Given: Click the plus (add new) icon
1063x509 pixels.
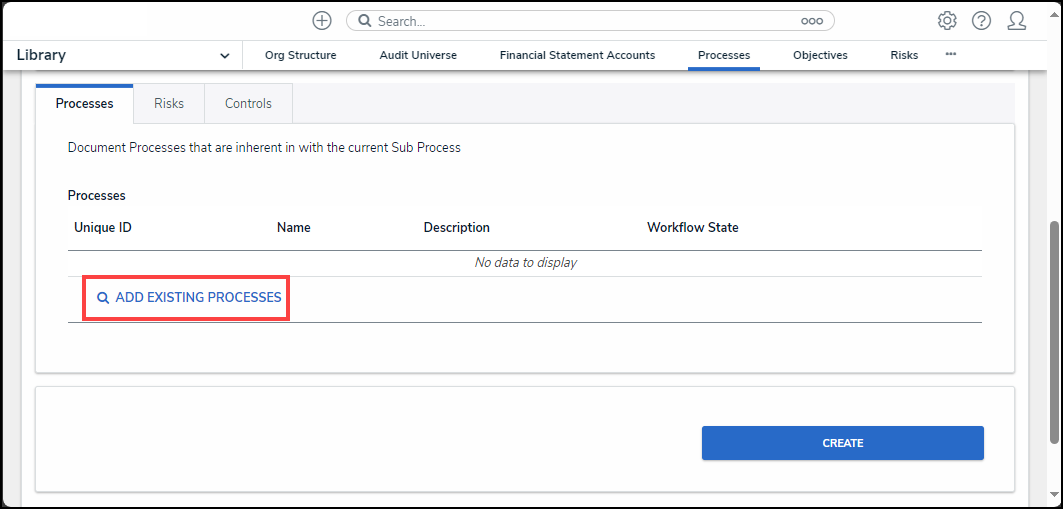Looking at the screenshot, I should [x=322, y=21].
